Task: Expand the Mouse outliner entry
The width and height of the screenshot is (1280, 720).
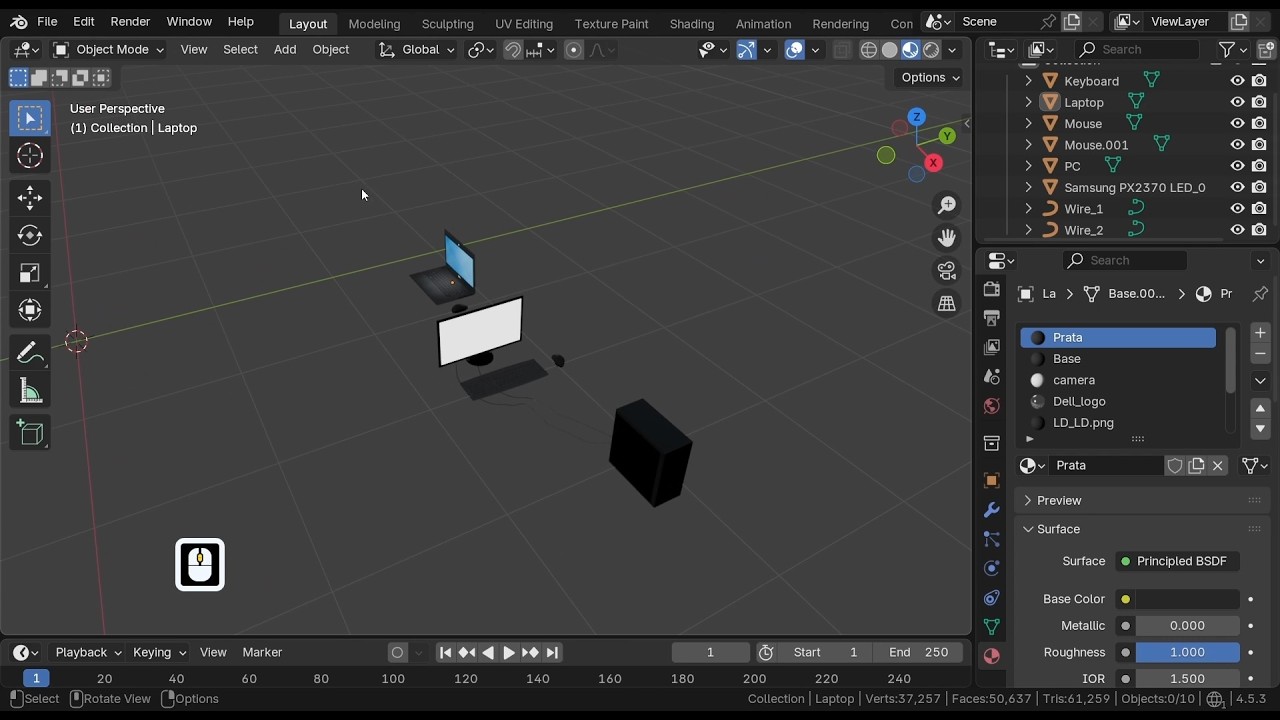Action: (1028, 124)
